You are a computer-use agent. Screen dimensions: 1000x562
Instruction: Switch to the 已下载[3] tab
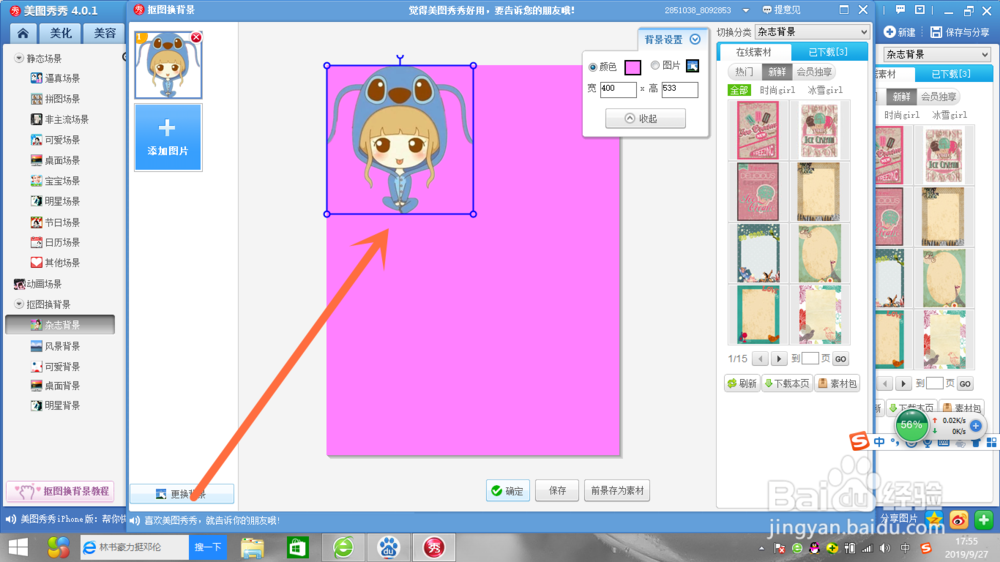828,52
